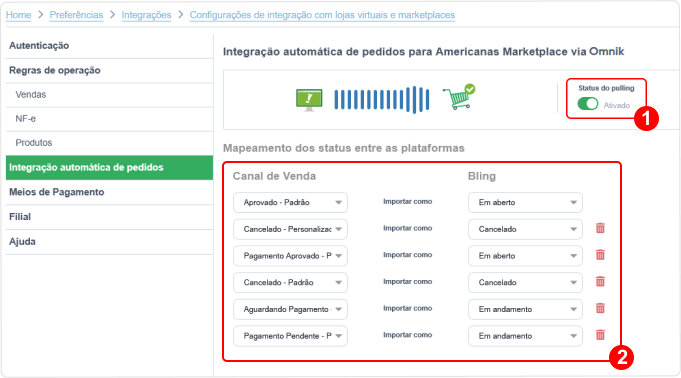Toggle the Status do pulling switch
Image resolution: width=681 pixels, height=378 pixels.
point(588,104)
